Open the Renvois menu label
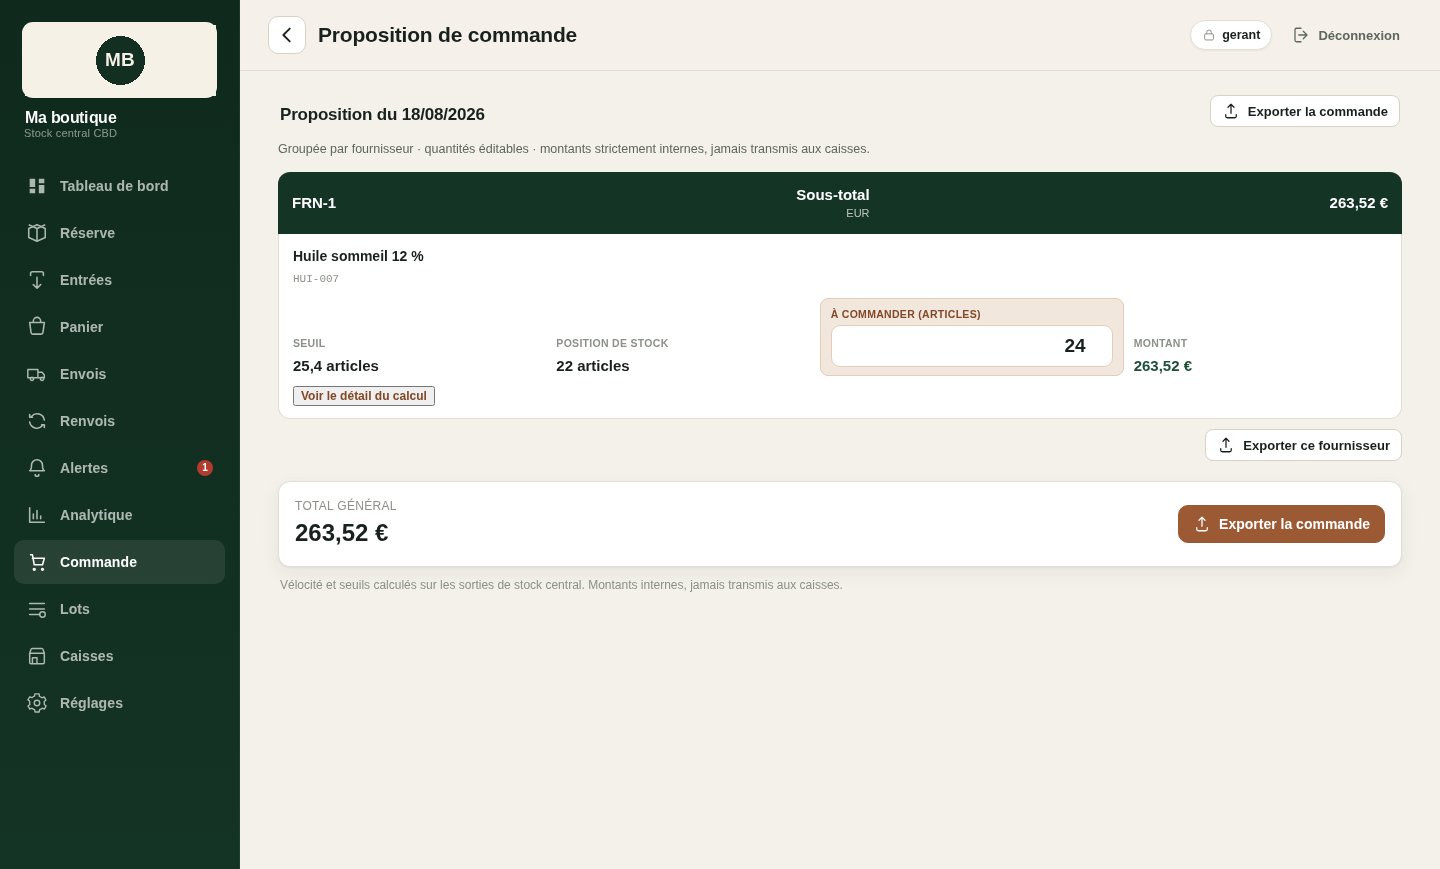Viewport: 1440px width, 869px height. pos(87,421)
